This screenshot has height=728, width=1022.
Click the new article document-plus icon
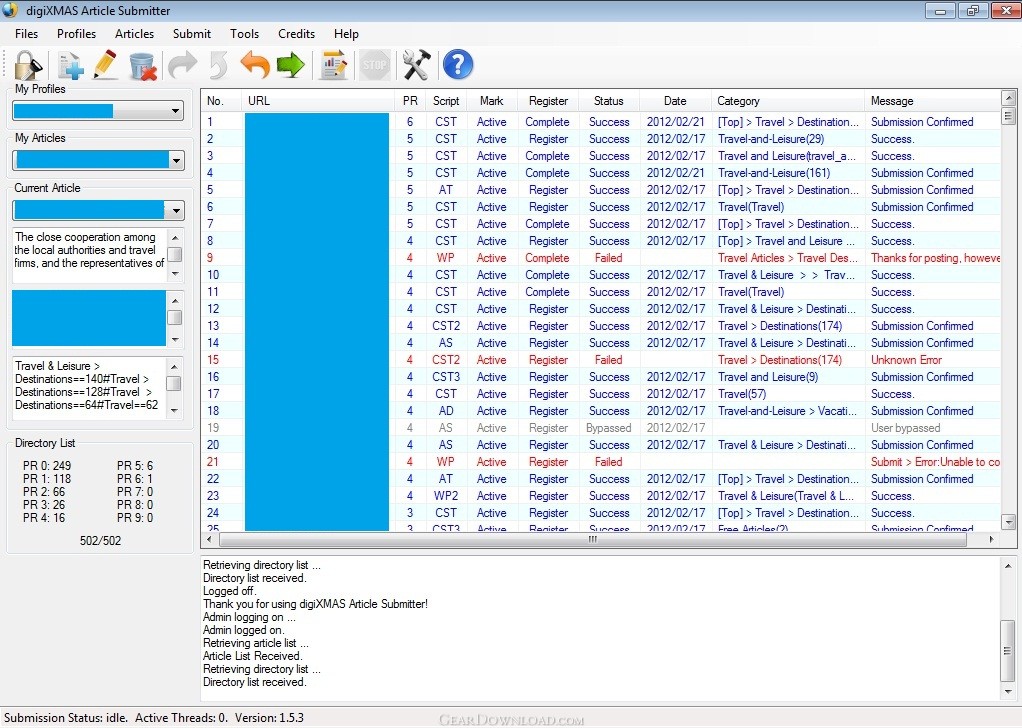[x=70, y=65]
